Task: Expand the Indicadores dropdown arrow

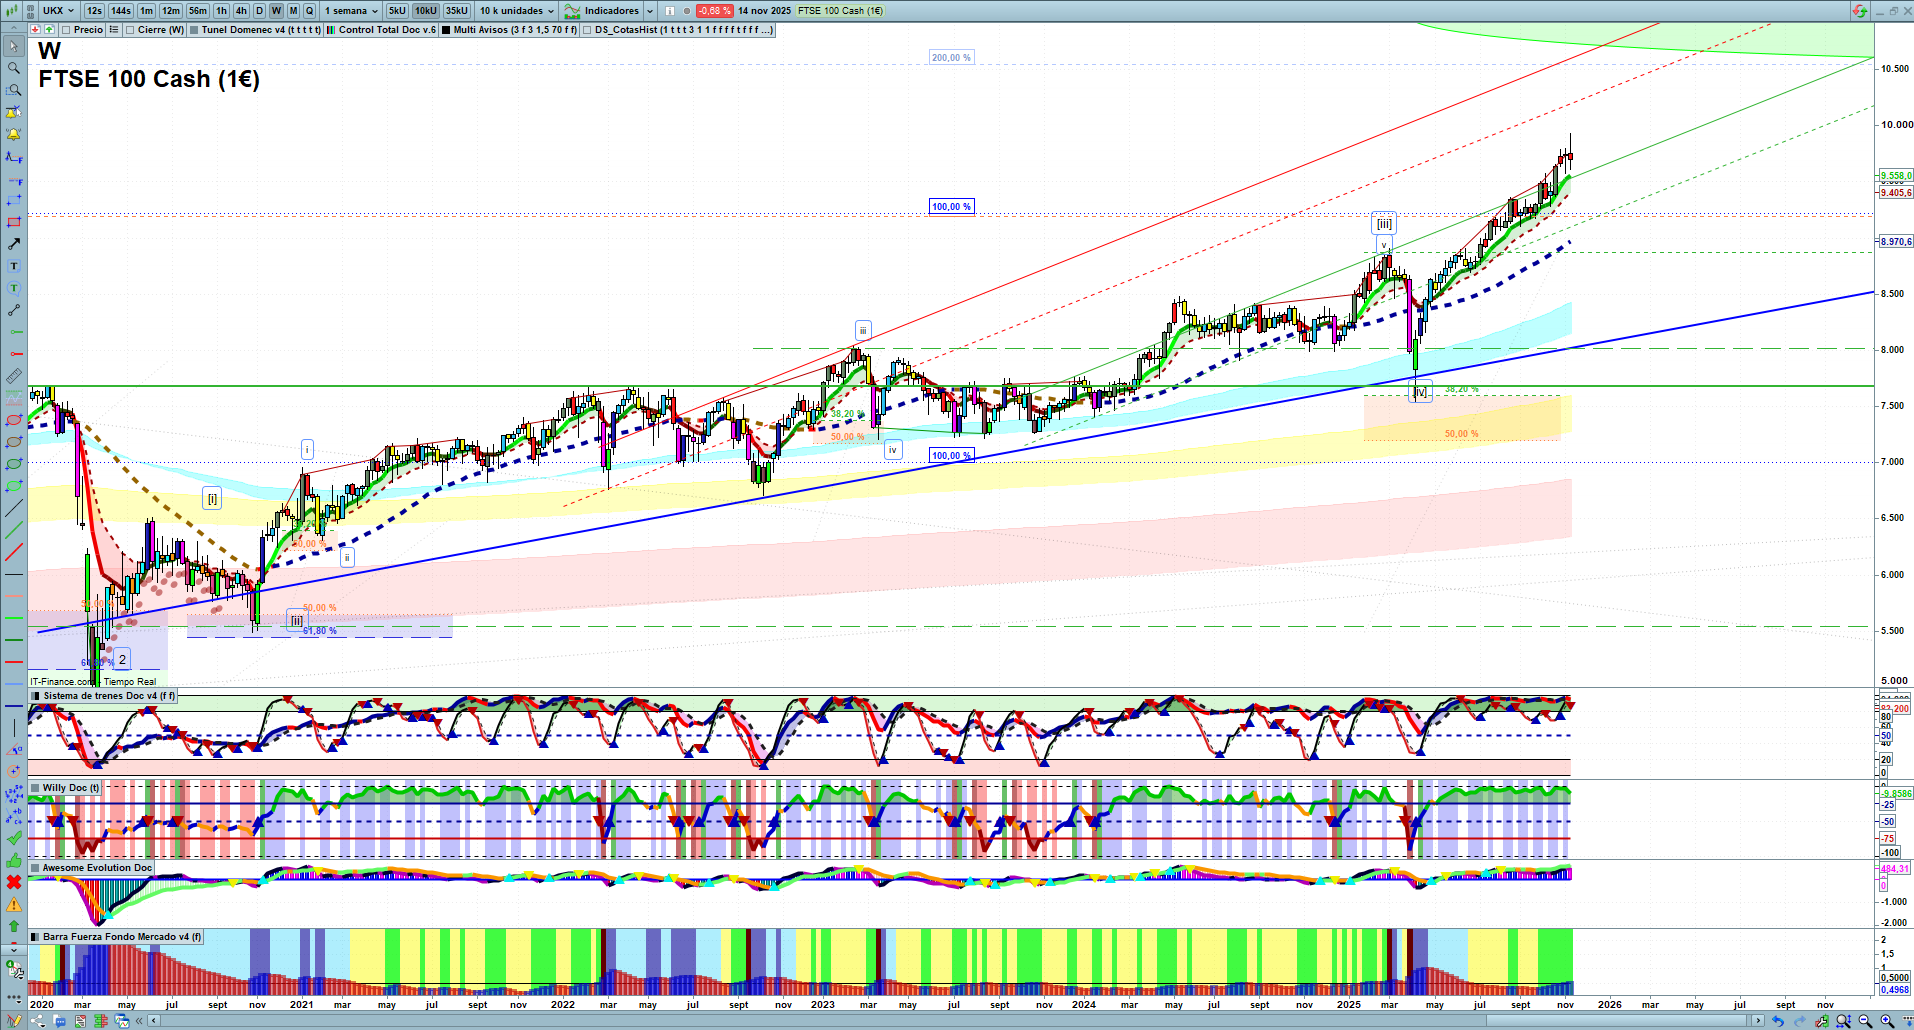Action: [x=650, y=11]
